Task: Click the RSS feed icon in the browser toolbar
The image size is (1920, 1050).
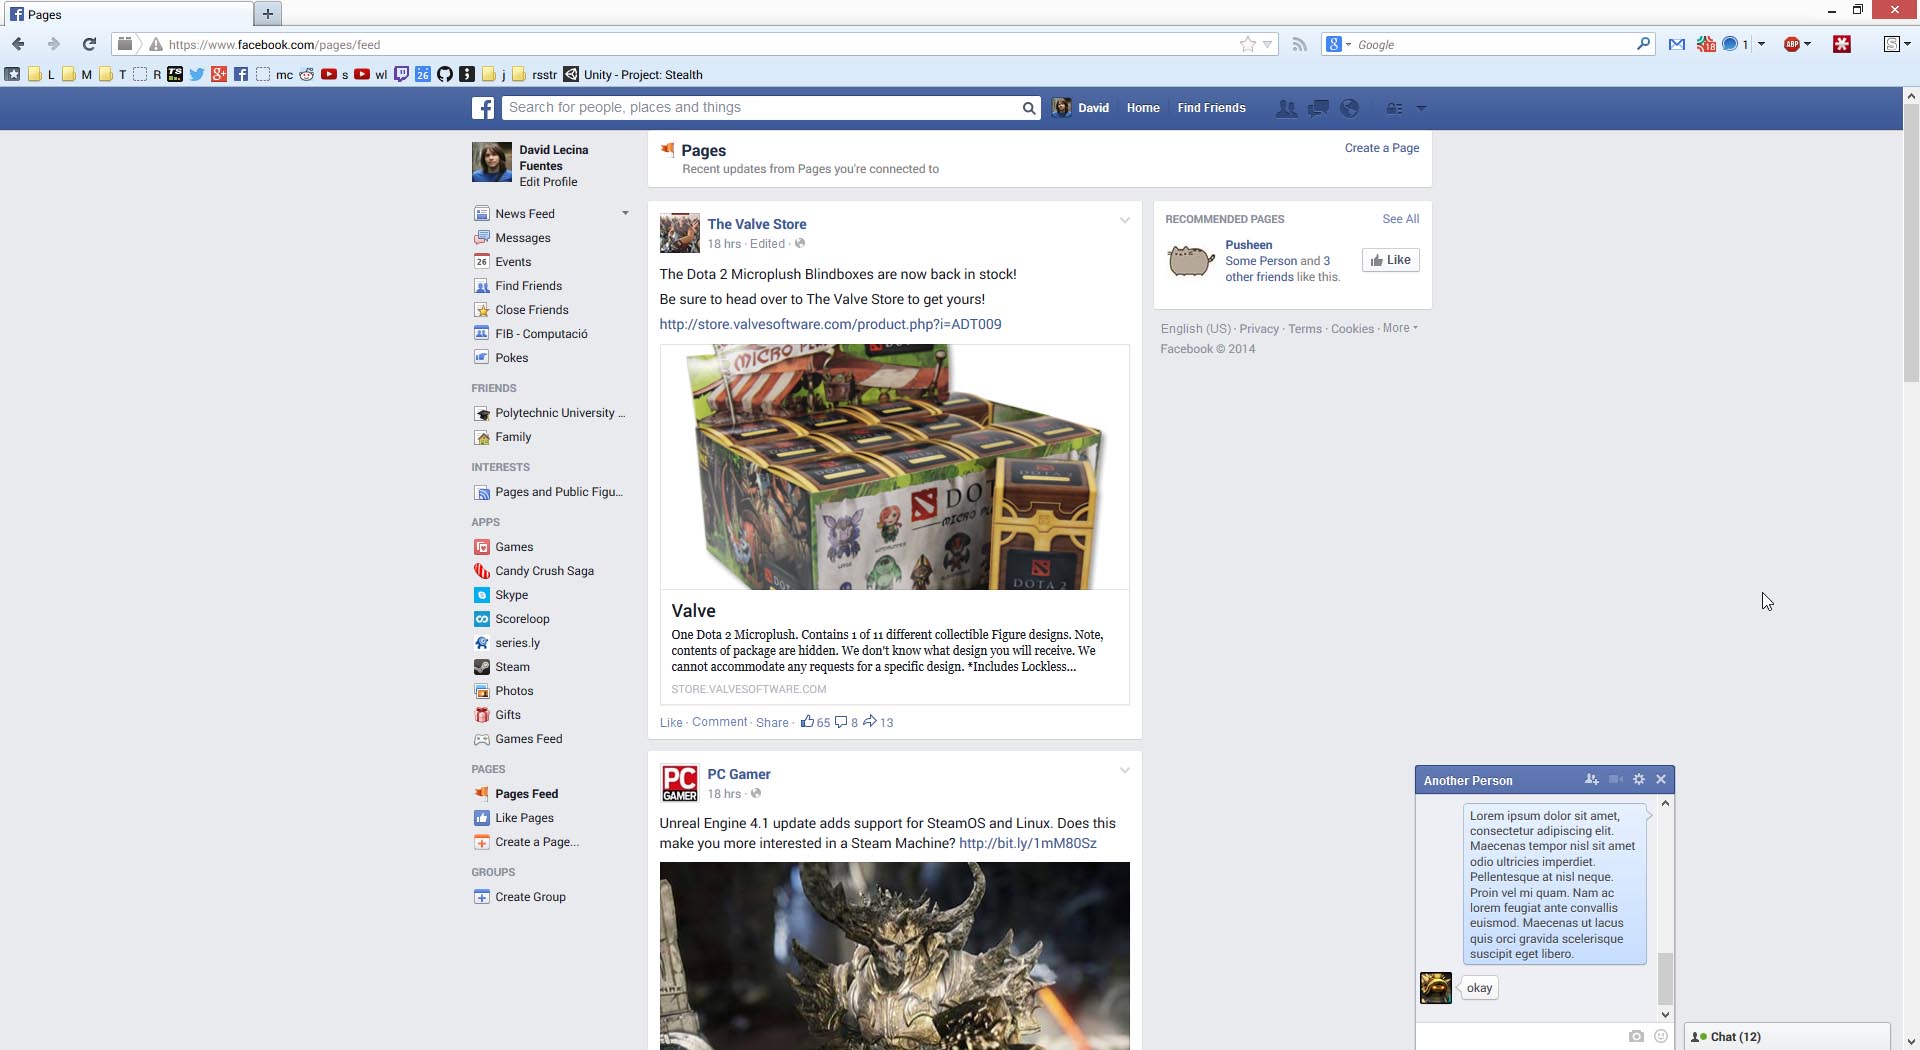Action: click(x=1299, y=44)
